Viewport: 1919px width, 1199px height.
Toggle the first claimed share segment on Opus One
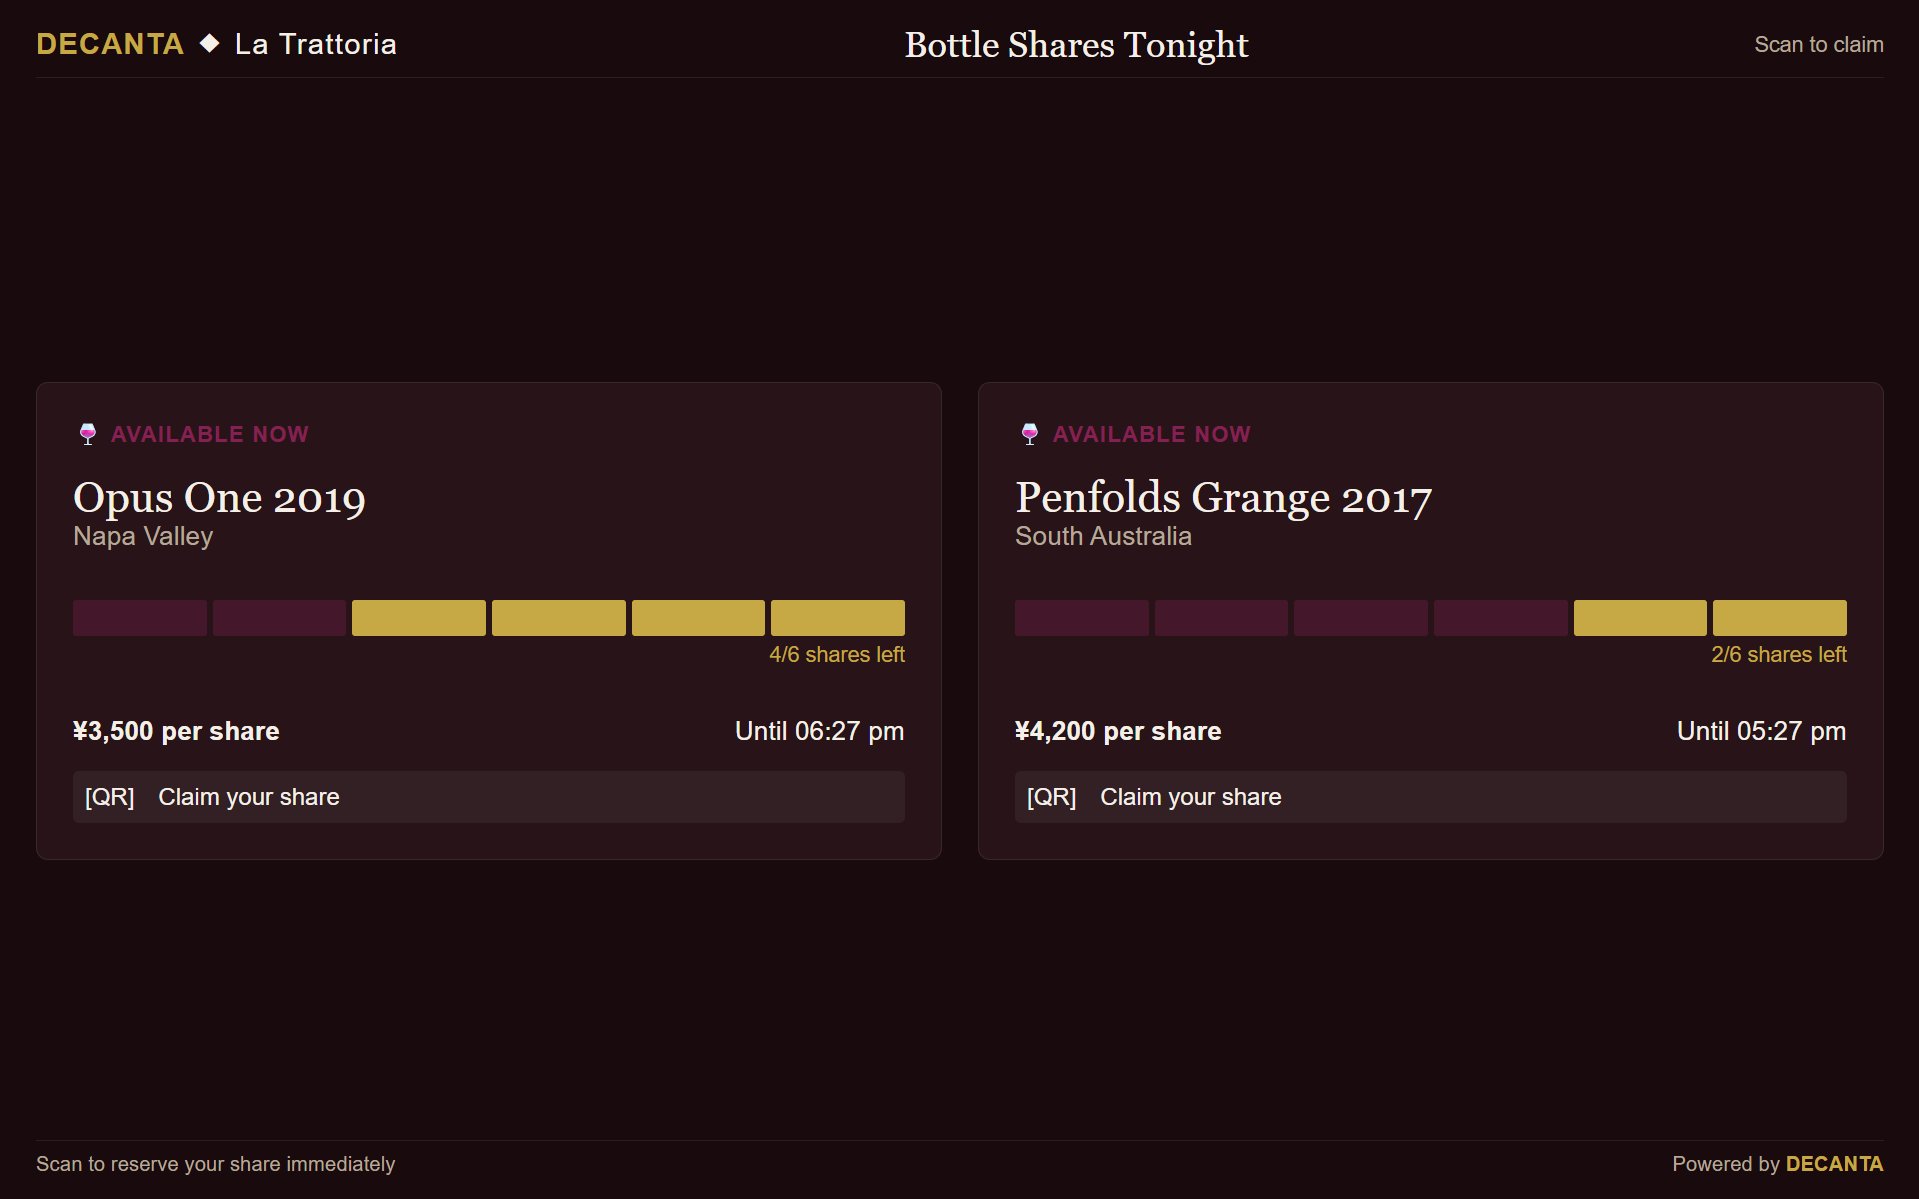(x=139, y=618)
